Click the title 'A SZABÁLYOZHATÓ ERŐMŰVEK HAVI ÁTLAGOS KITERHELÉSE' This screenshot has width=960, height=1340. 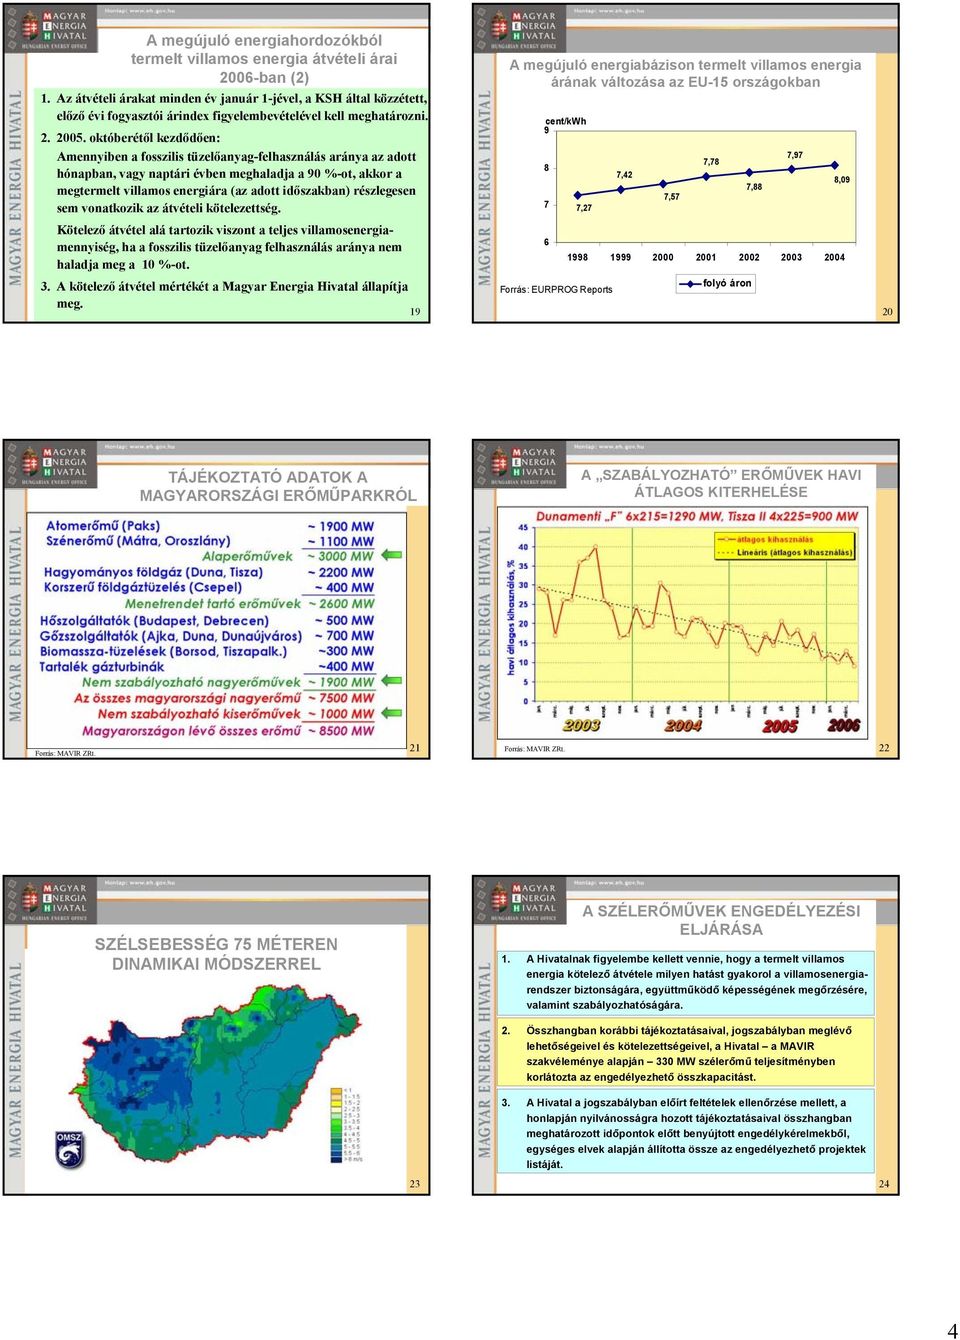point(721,483)
